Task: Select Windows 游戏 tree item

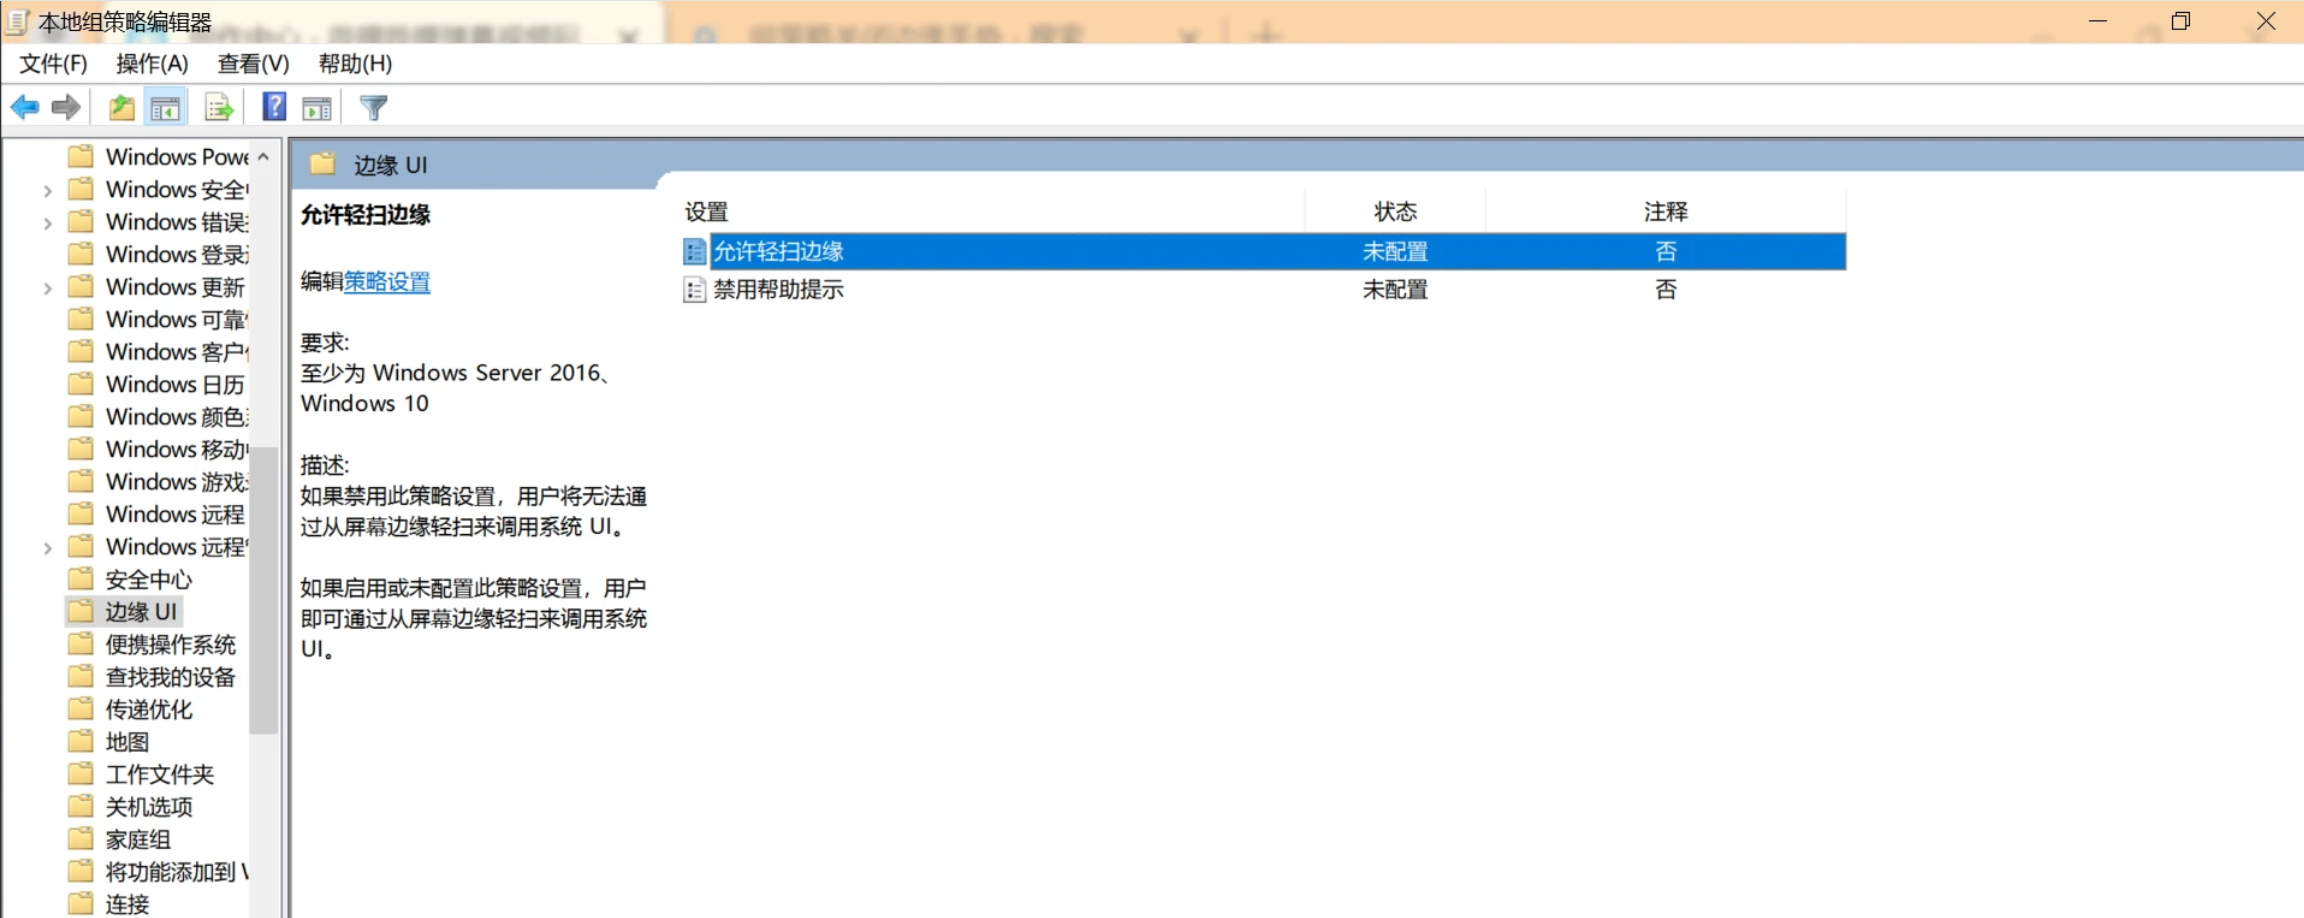Action: click(177, 482)
